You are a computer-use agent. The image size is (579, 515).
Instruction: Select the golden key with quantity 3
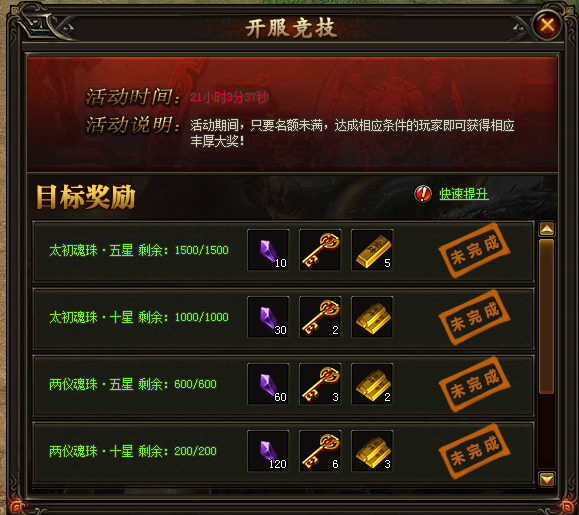[320, 384]
